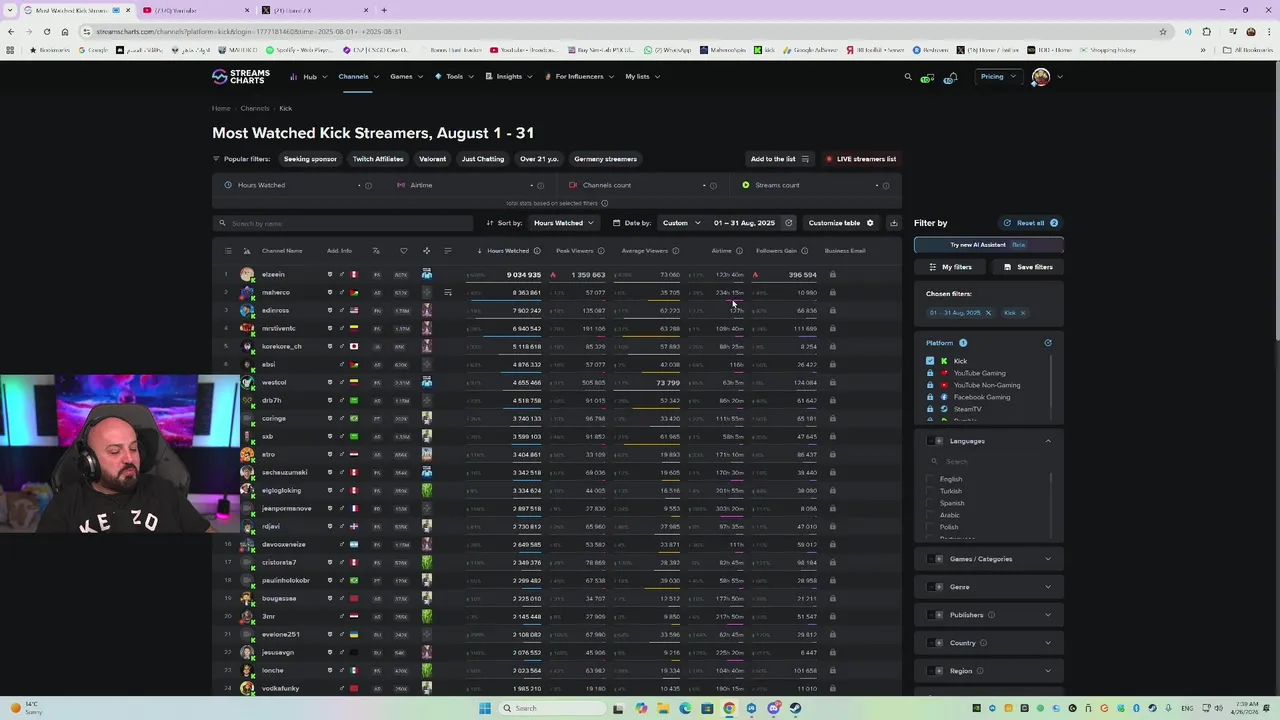Open the Streams Charts logo home link

coord(241,76)
